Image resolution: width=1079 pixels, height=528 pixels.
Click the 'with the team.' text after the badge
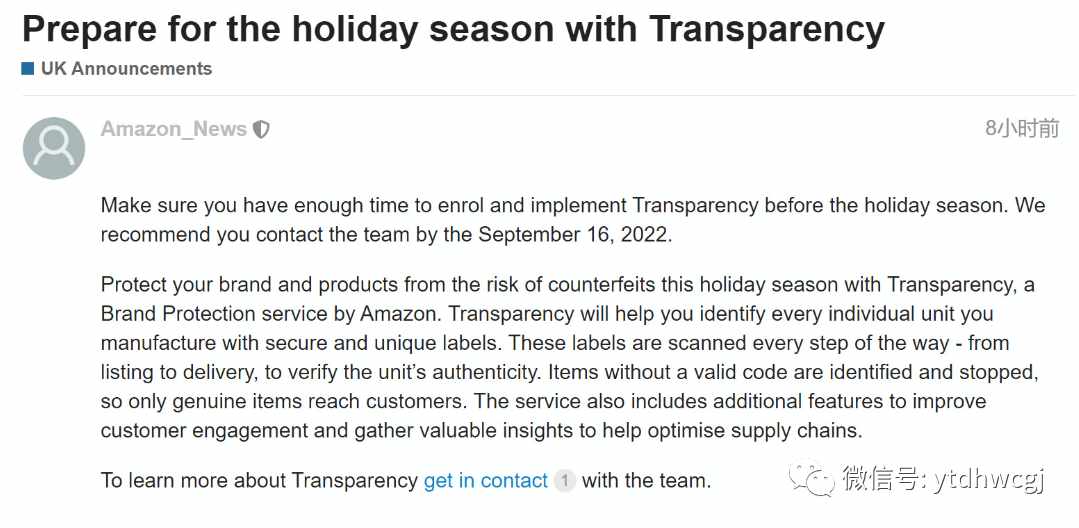coord(646,481)
